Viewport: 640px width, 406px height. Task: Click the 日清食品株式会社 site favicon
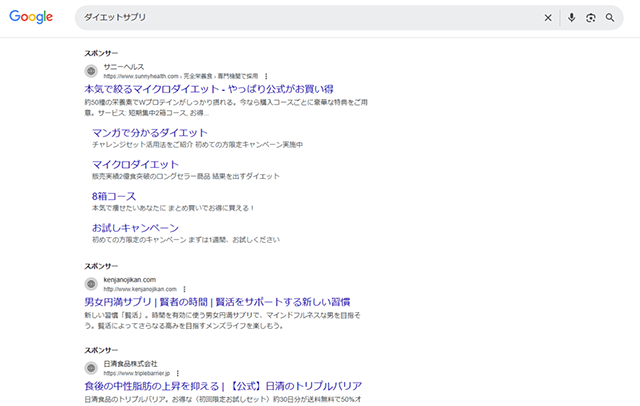tap(91, 368)
